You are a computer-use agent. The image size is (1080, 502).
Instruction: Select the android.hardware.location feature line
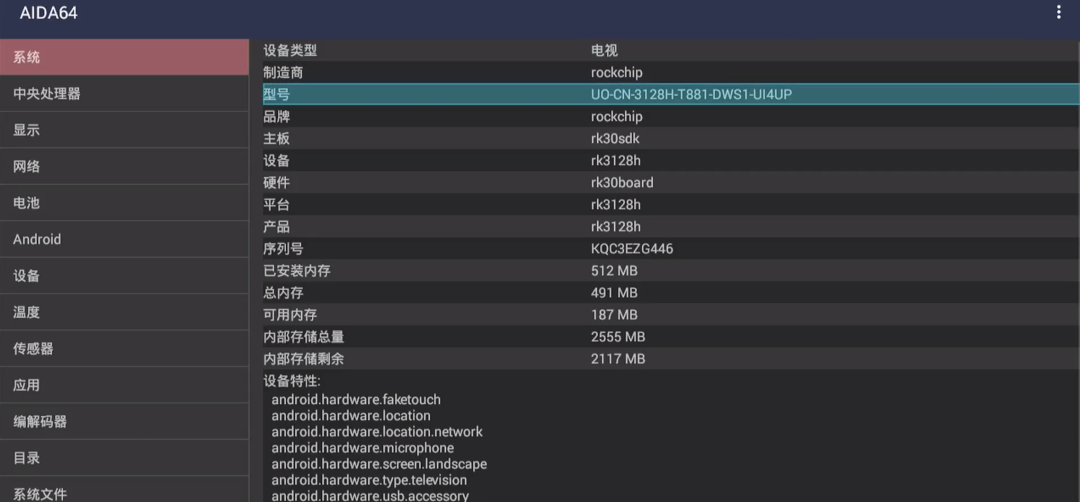point(351,416)
